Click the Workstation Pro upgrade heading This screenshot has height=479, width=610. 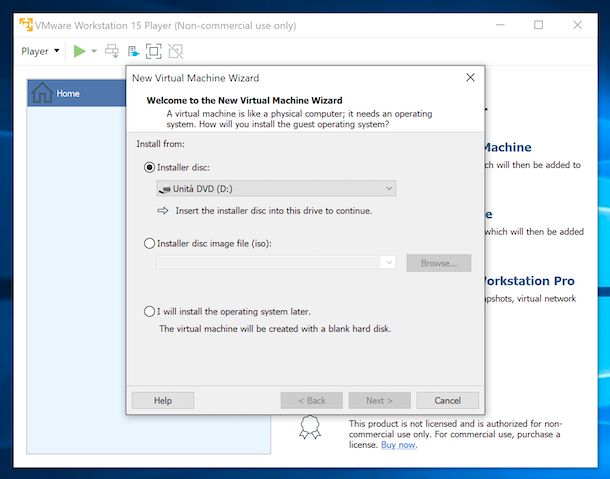click(529, 281)
